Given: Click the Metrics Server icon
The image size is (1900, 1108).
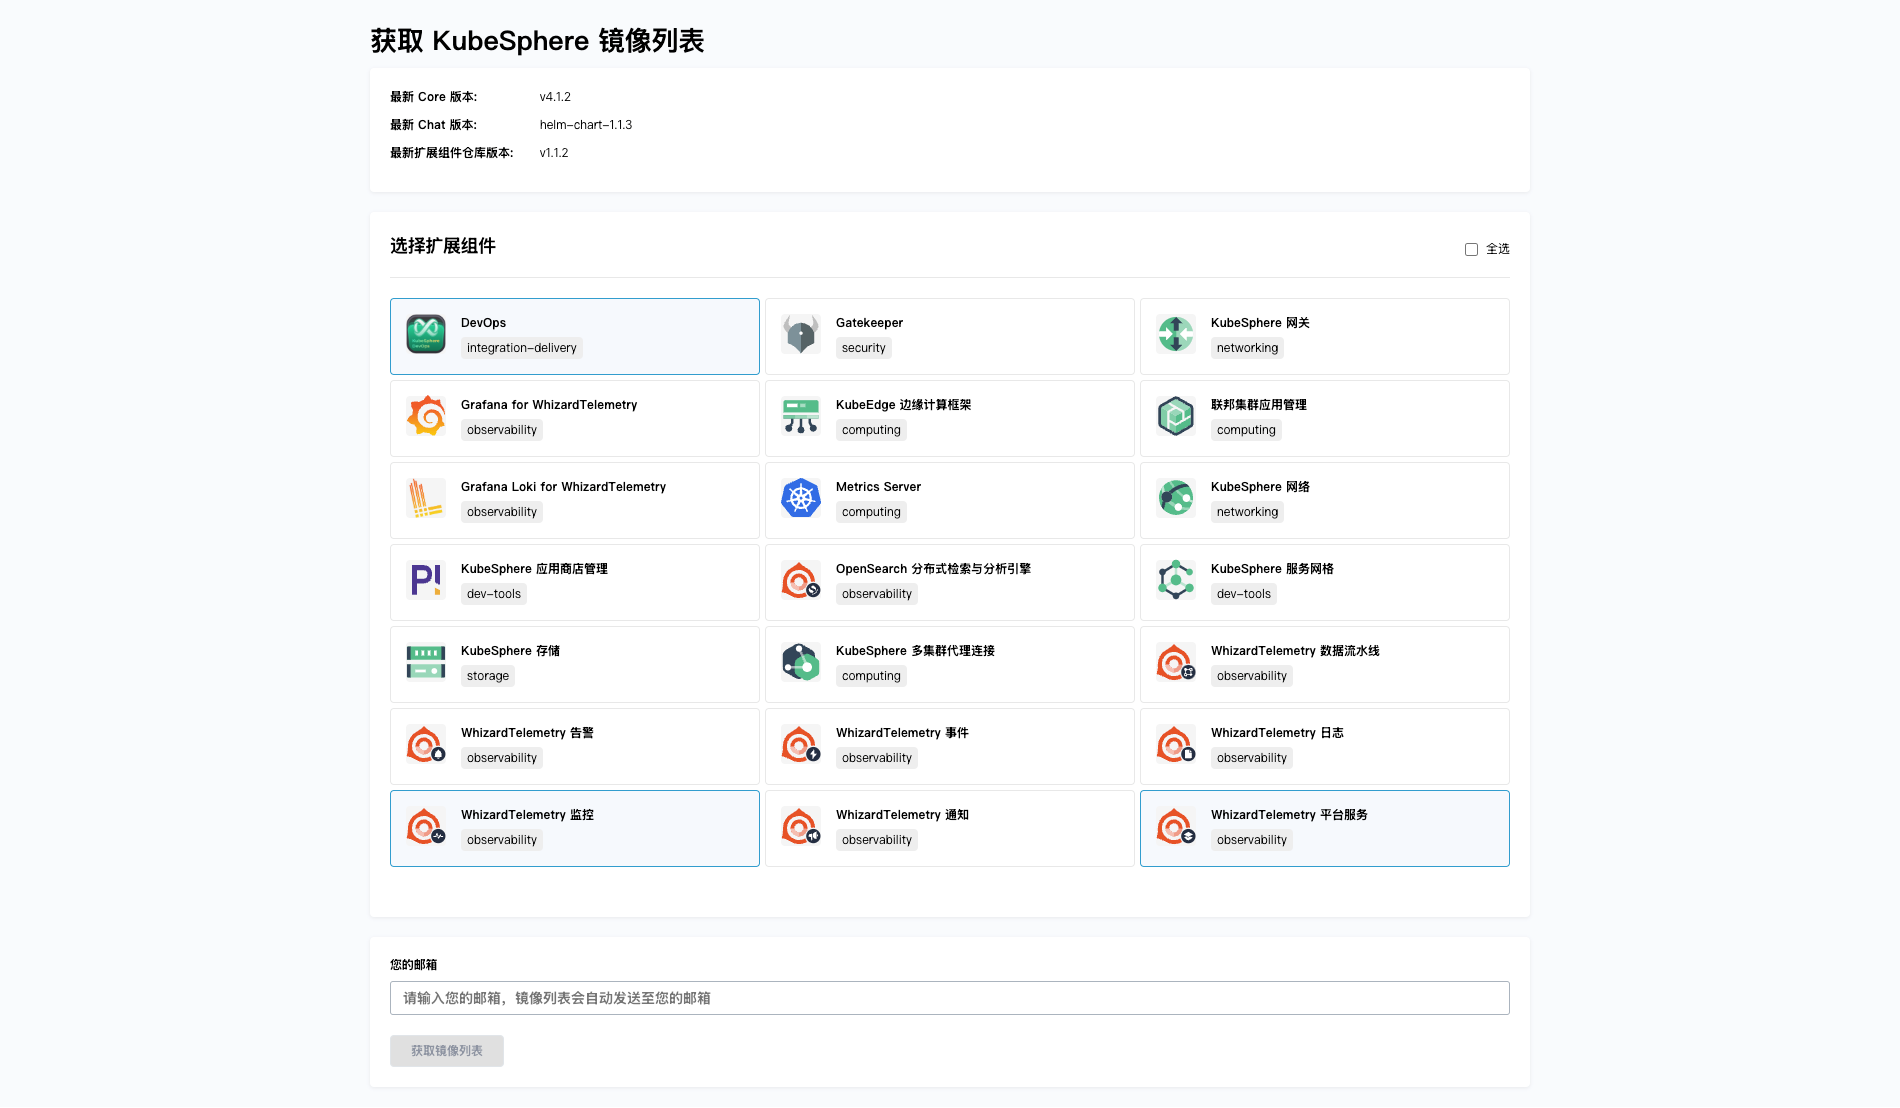Looking at the screenshot, I should [801, 498].
